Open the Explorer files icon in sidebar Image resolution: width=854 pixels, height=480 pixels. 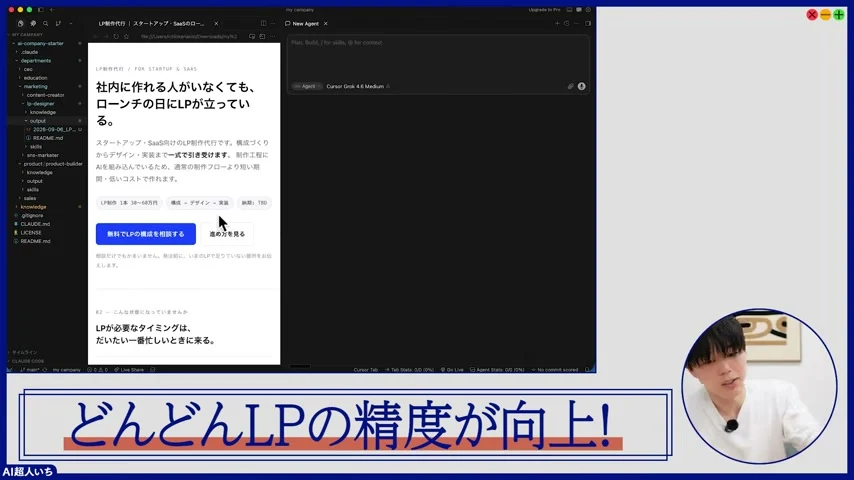tap(20, 23)
